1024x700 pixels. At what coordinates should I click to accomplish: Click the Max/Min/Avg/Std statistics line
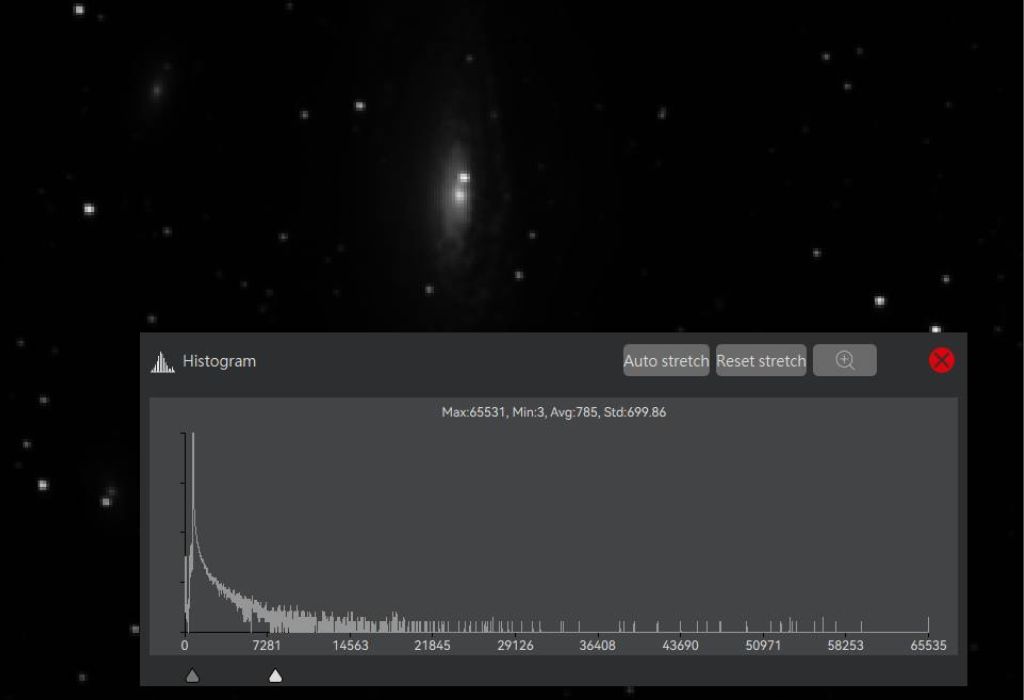(x=553, y=412)
